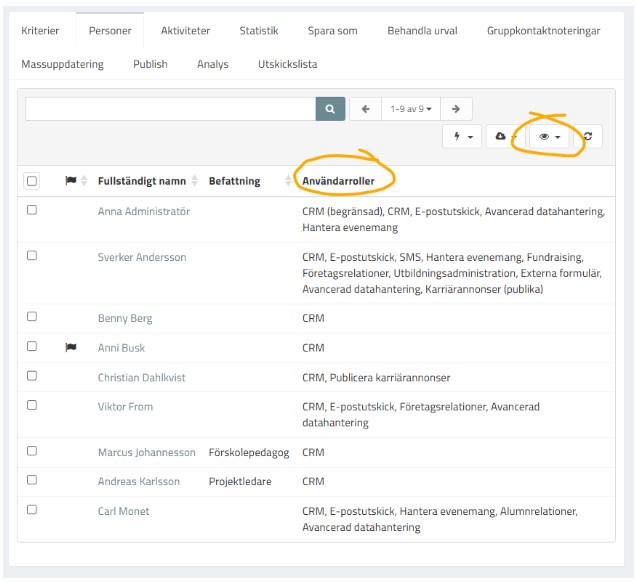Screen dimensions: 636x582
Task: Open Sverker Andersson's profile link
Action: (x=141, y=257)
